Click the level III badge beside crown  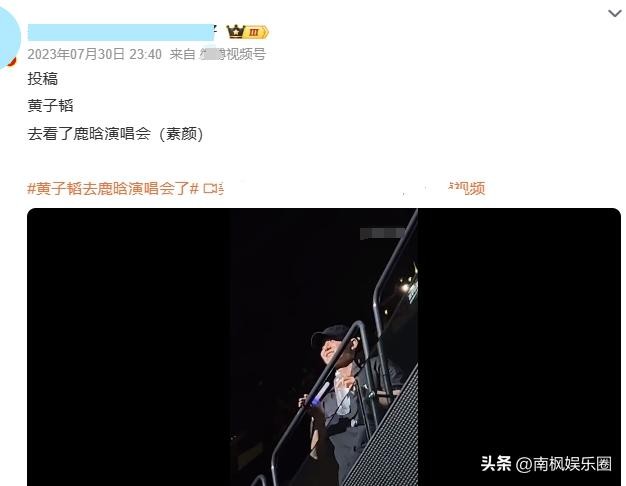click(x=256, y=32)
